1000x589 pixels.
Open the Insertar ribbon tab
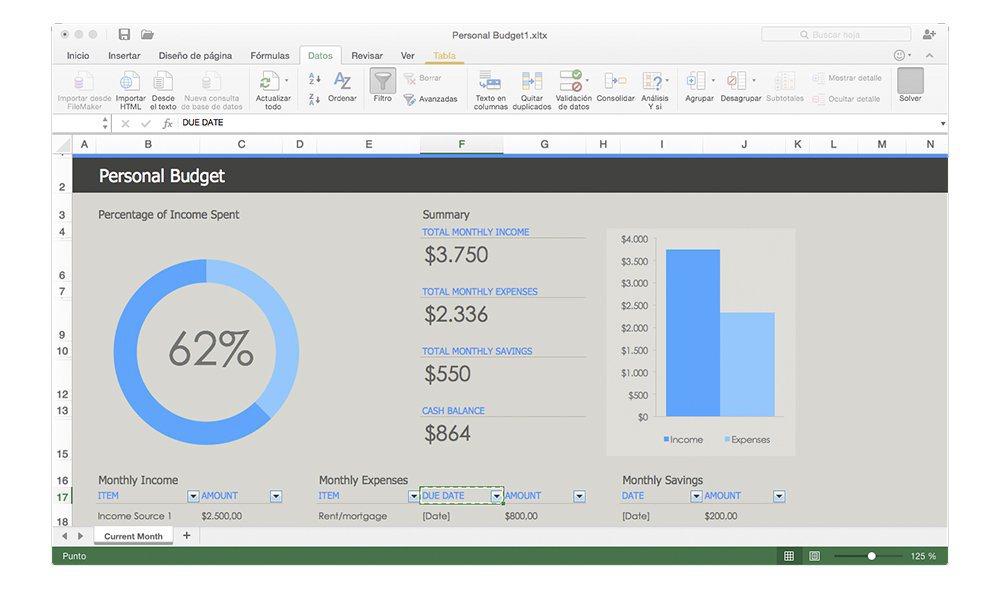[x=124, y=55]
